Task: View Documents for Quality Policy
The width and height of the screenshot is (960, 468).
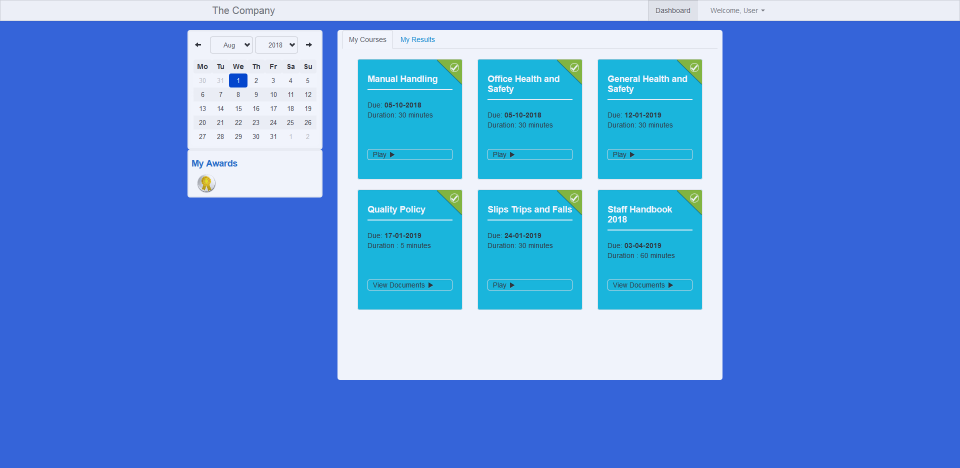Action: click(410, 285)
